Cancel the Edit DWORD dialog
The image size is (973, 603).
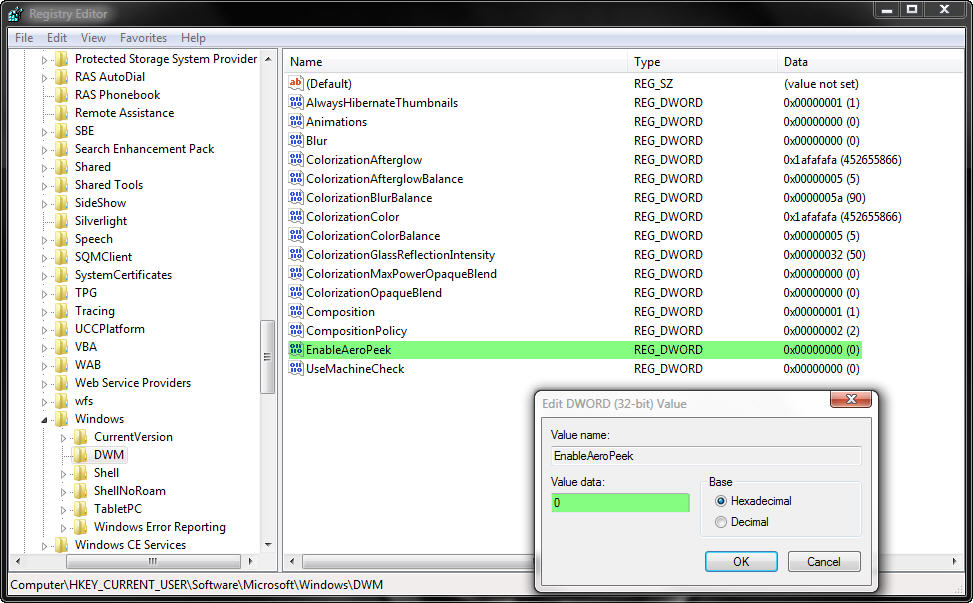click(x=824, y=561)
